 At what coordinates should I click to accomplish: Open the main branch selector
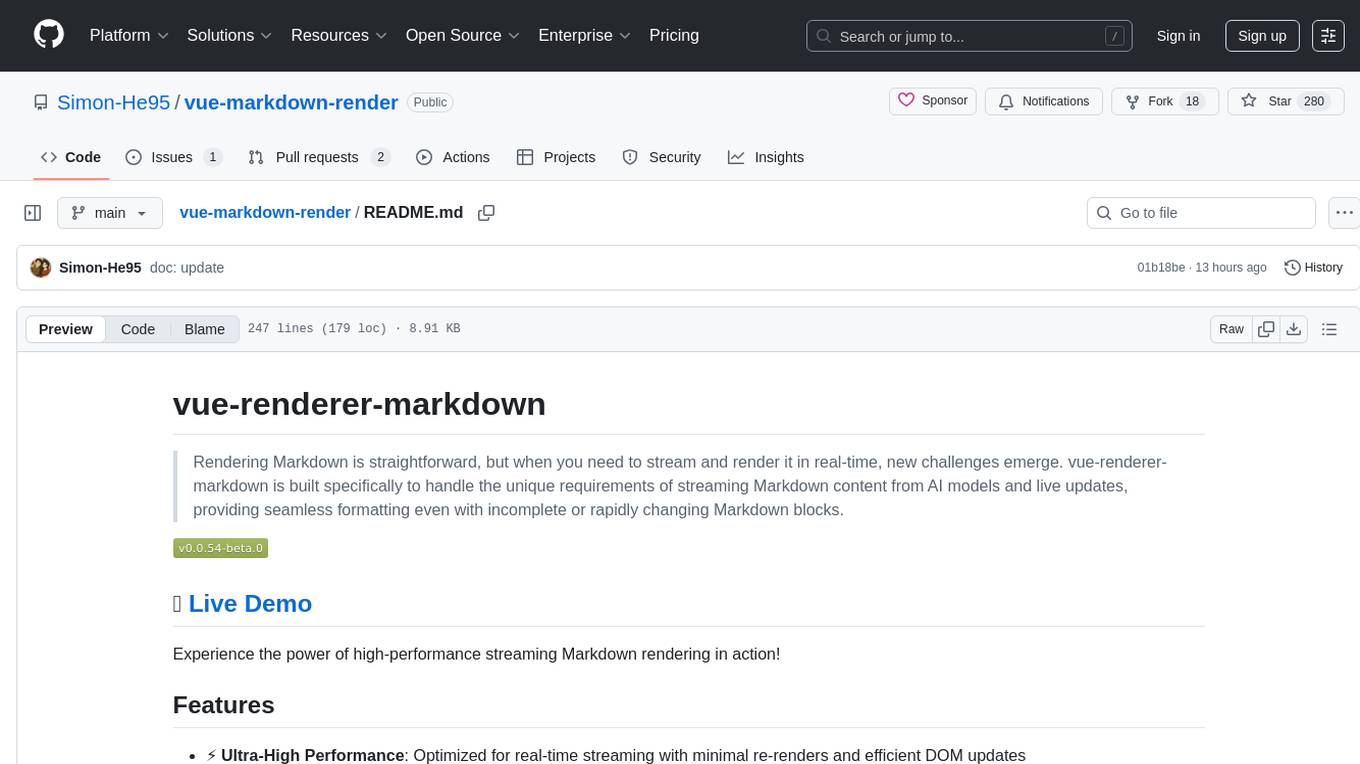(110, 213)
